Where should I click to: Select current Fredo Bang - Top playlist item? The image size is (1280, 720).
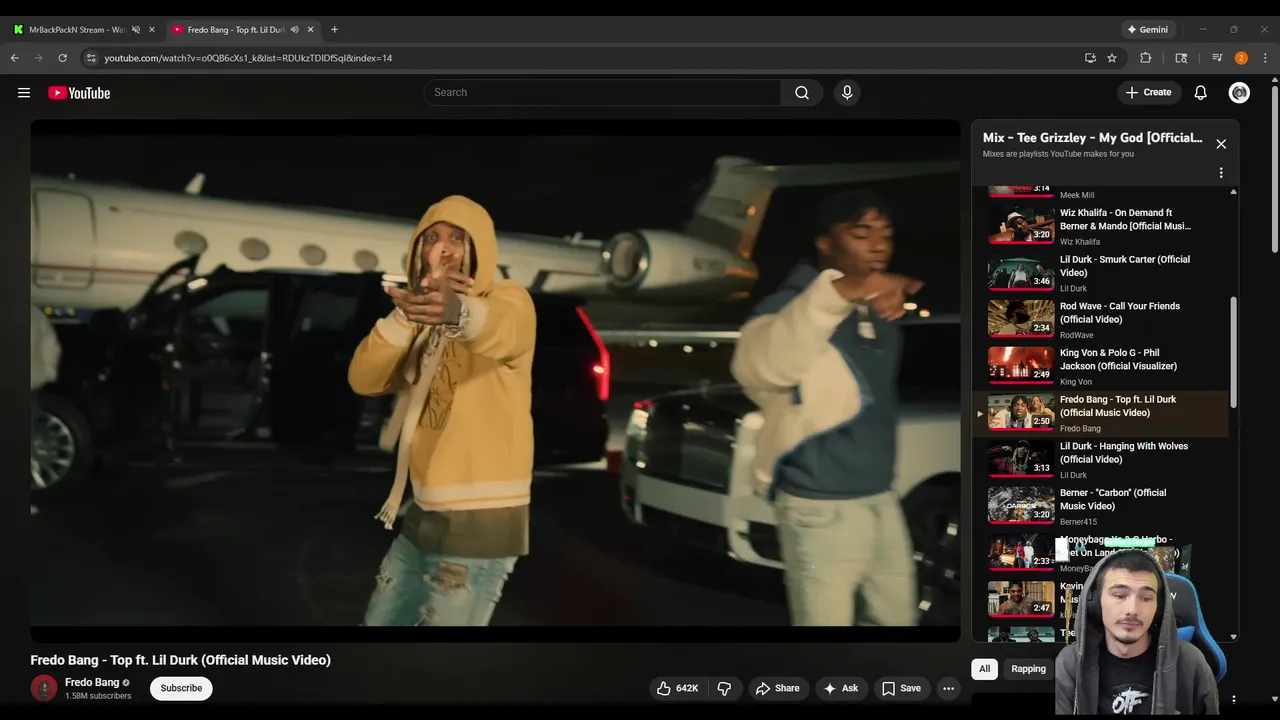[x=1100, y=413]
